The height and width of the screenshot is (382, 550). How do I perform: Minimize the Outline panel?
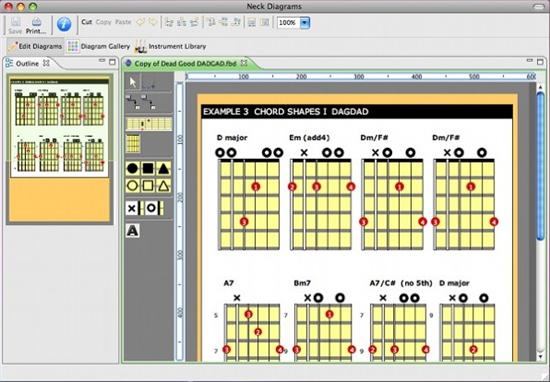coord(102,61)
